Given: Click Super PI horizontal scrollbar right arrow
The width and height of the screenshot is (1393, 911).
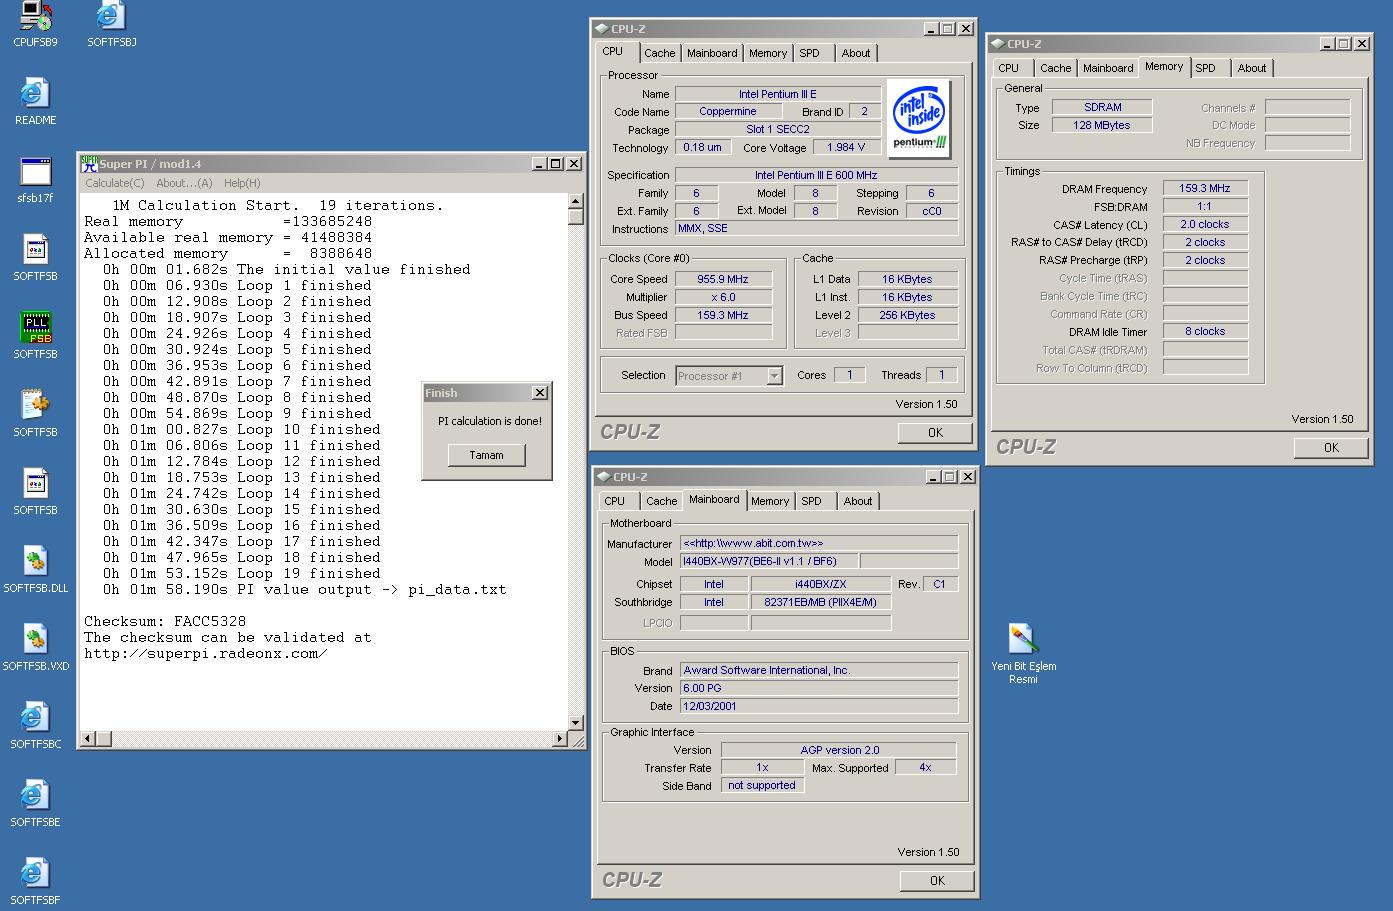Looking at the screenshot, I should point(560,739).
